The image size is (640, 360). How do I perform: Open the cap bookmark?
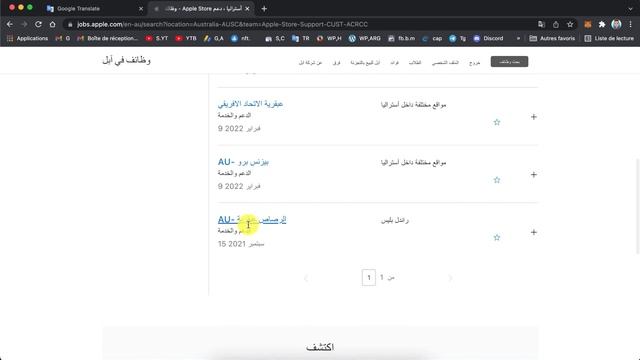[432, 38]
